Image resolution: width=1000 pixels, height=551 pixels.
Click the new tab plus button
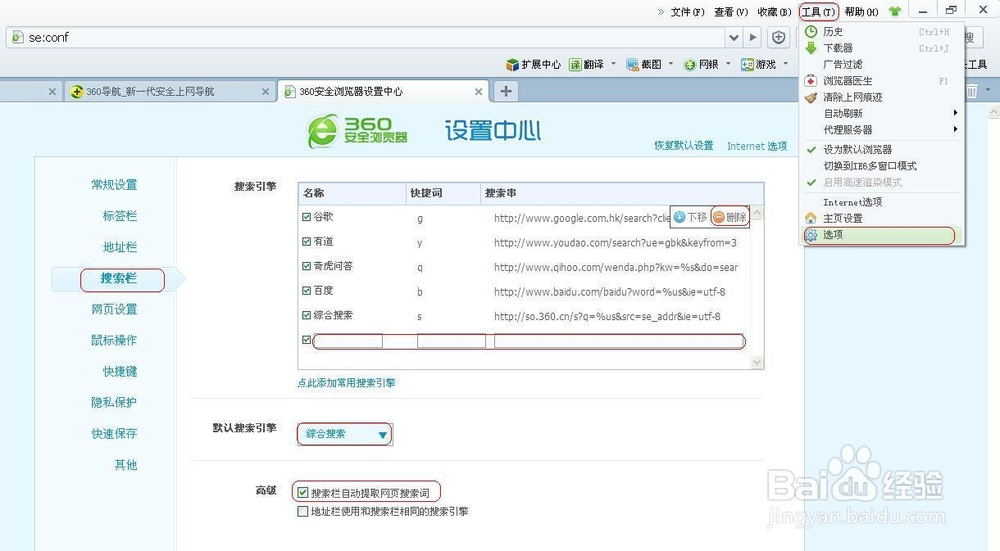click(506, 91)
